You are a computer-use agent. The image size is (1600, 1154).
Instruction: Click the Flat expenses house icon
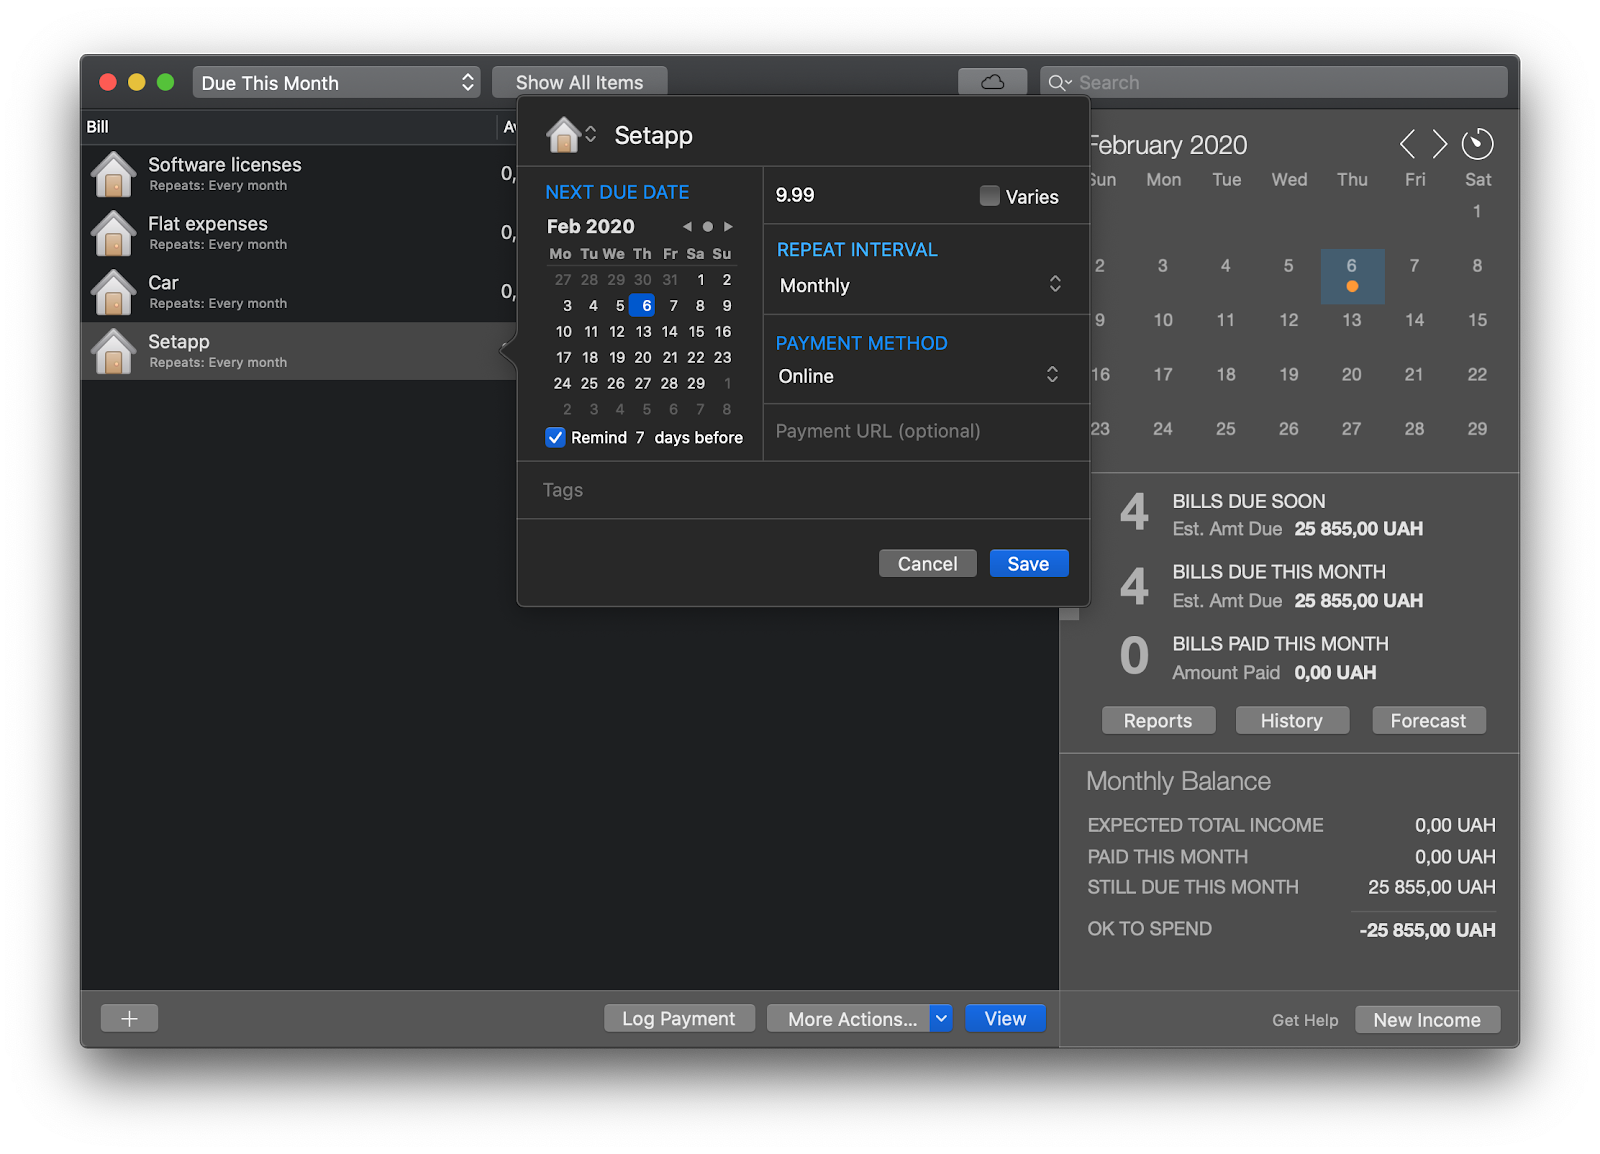pos(114,233)
